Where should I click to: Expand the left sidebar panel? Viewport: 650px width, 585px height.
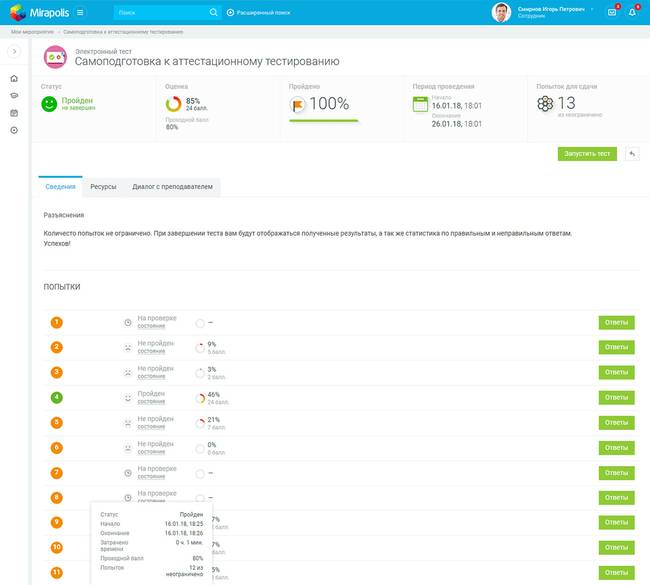point(14,52)
